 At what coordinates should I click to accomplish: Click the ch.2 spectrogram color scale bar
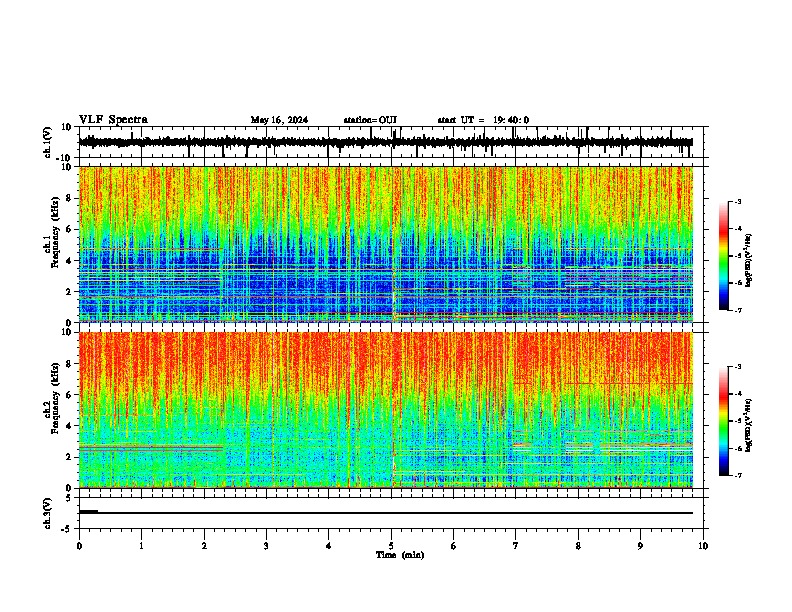(x=724, y=421)
